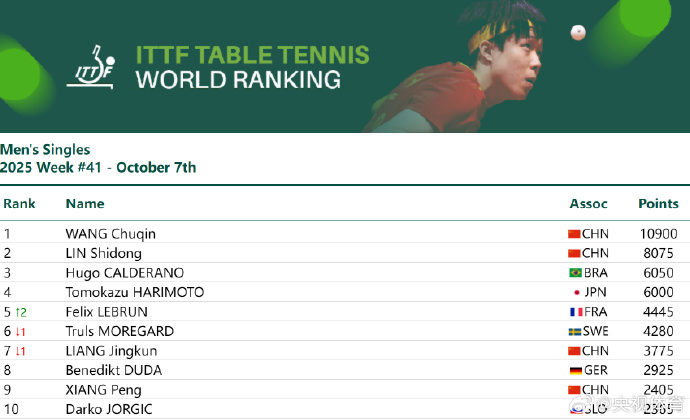The width and height of the screenshot is (690, 420).
Task: Click the France flag beside FRA
Action: (574, 312)
